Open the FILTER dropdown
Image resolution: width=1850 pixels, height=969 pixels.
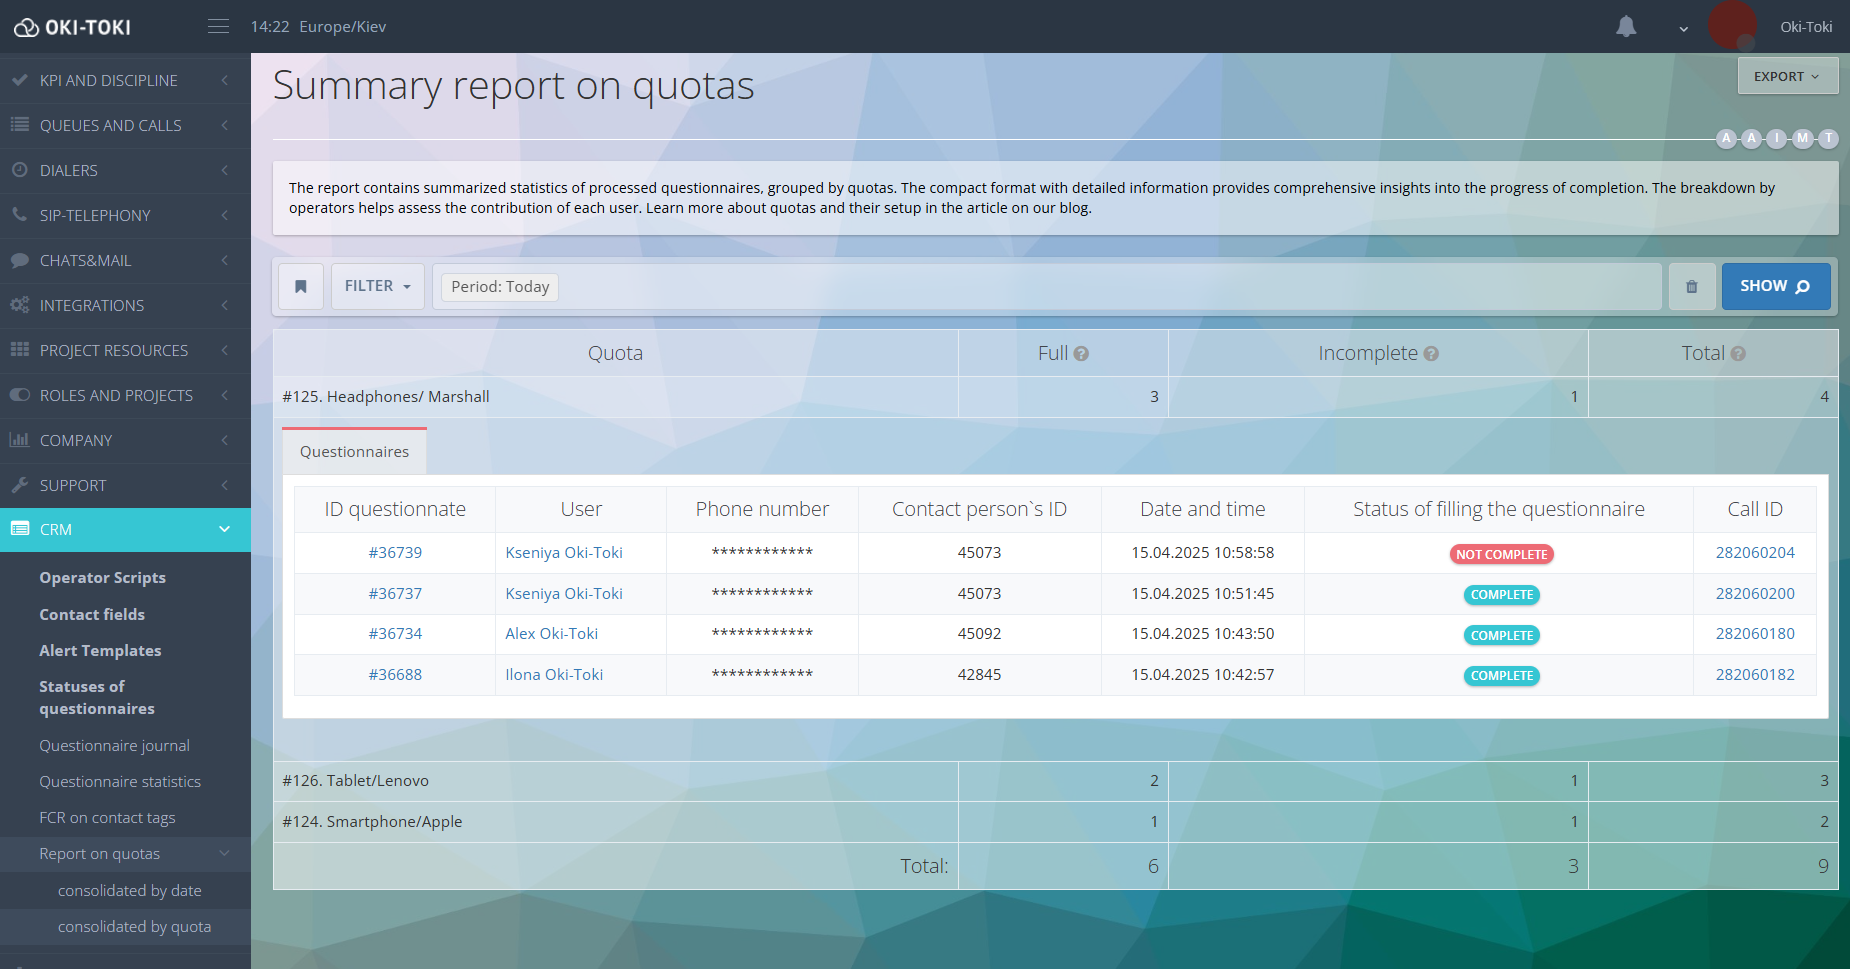378,287
